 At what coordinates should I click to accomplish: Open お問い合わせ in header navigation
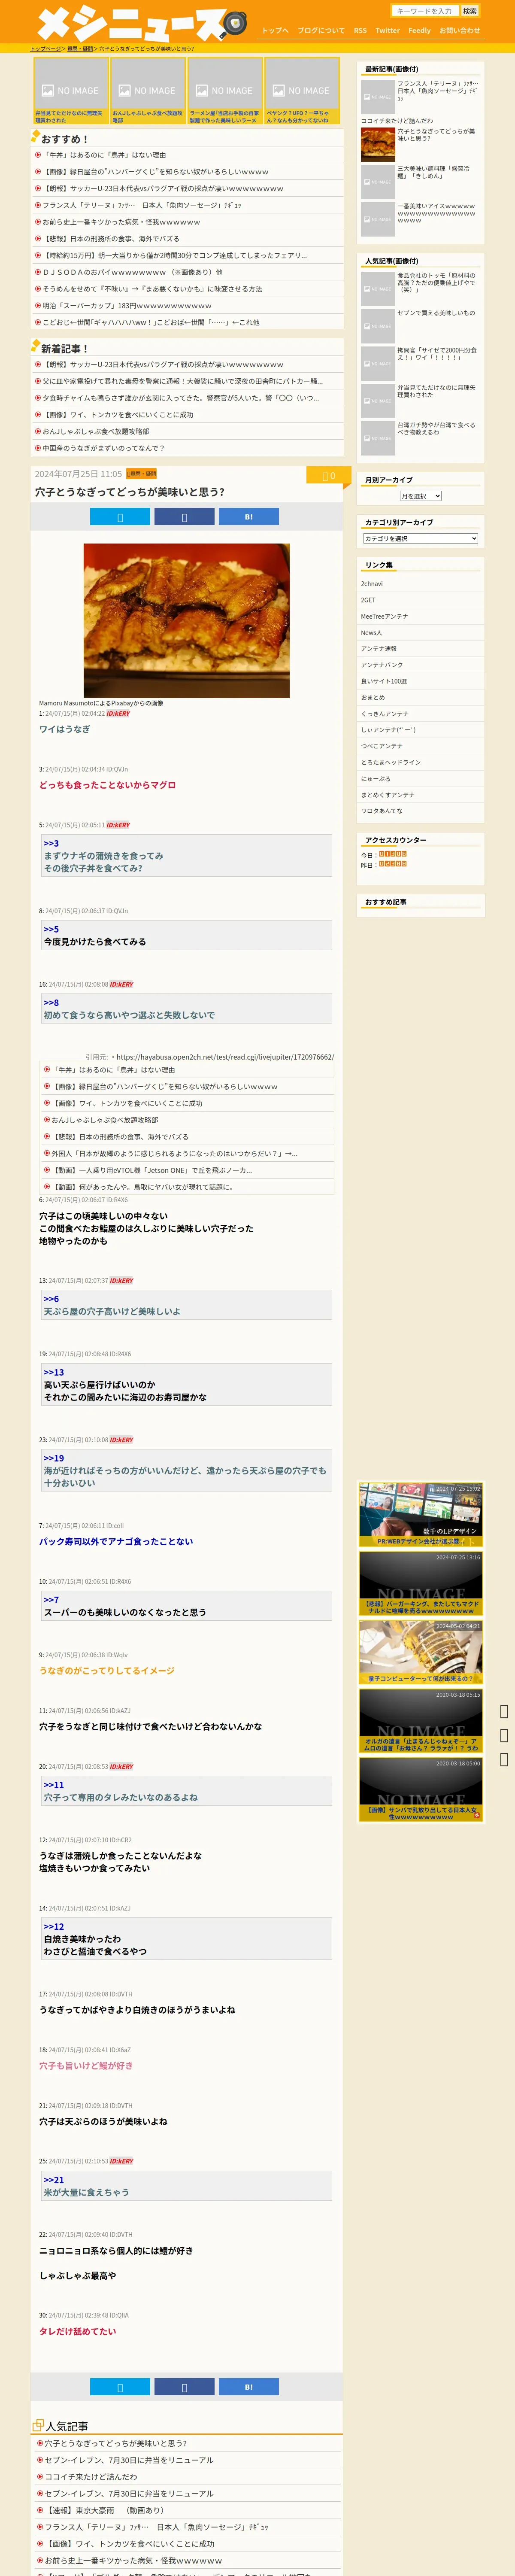point(459,31)
